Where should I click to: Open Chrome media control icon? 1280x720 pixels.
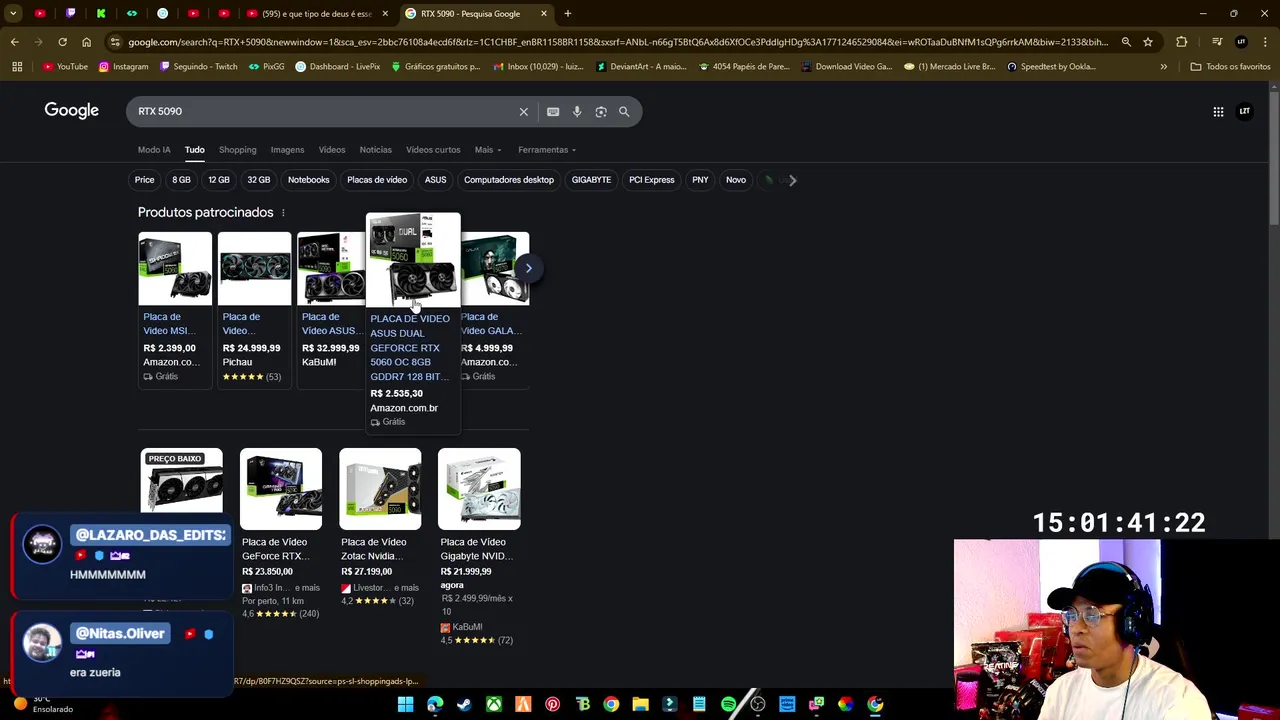pos(1217,42)
